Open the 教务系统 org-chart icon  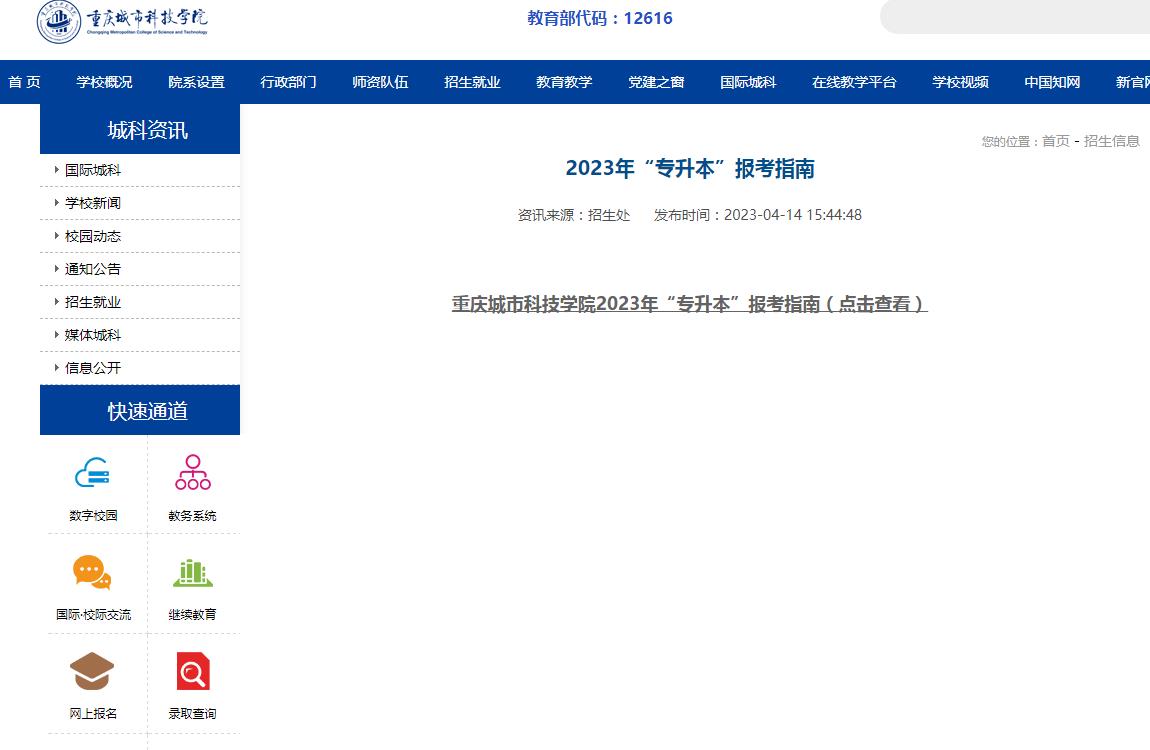193,472
